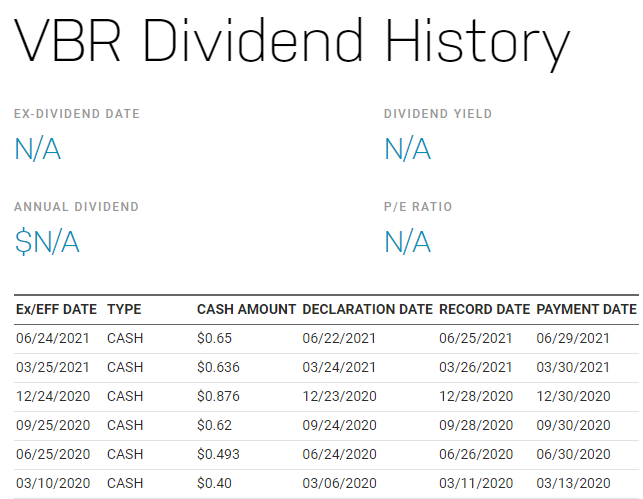This screenshot has height=499, width=643.
Task: Select payment date 03/13/2020 cell
Action: (x=574, y=483)
